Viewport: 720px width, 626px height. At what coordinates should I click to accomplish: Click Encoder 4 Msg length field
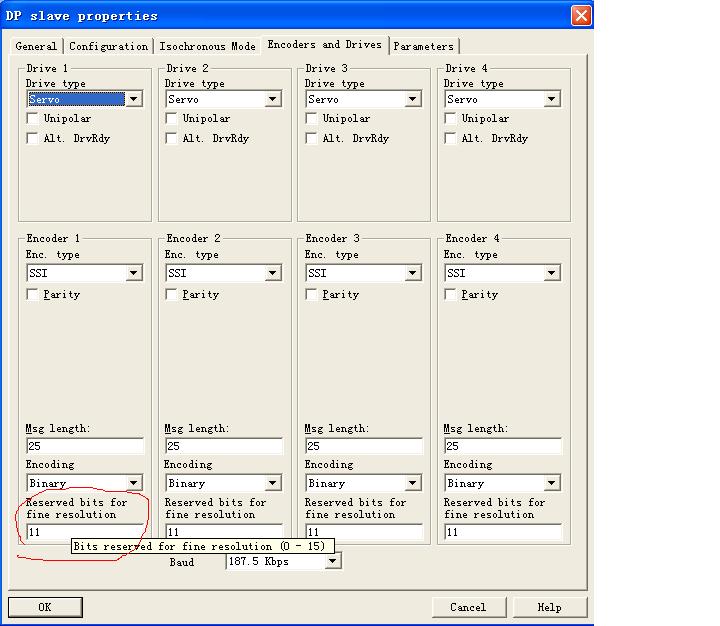coord(503,446)
